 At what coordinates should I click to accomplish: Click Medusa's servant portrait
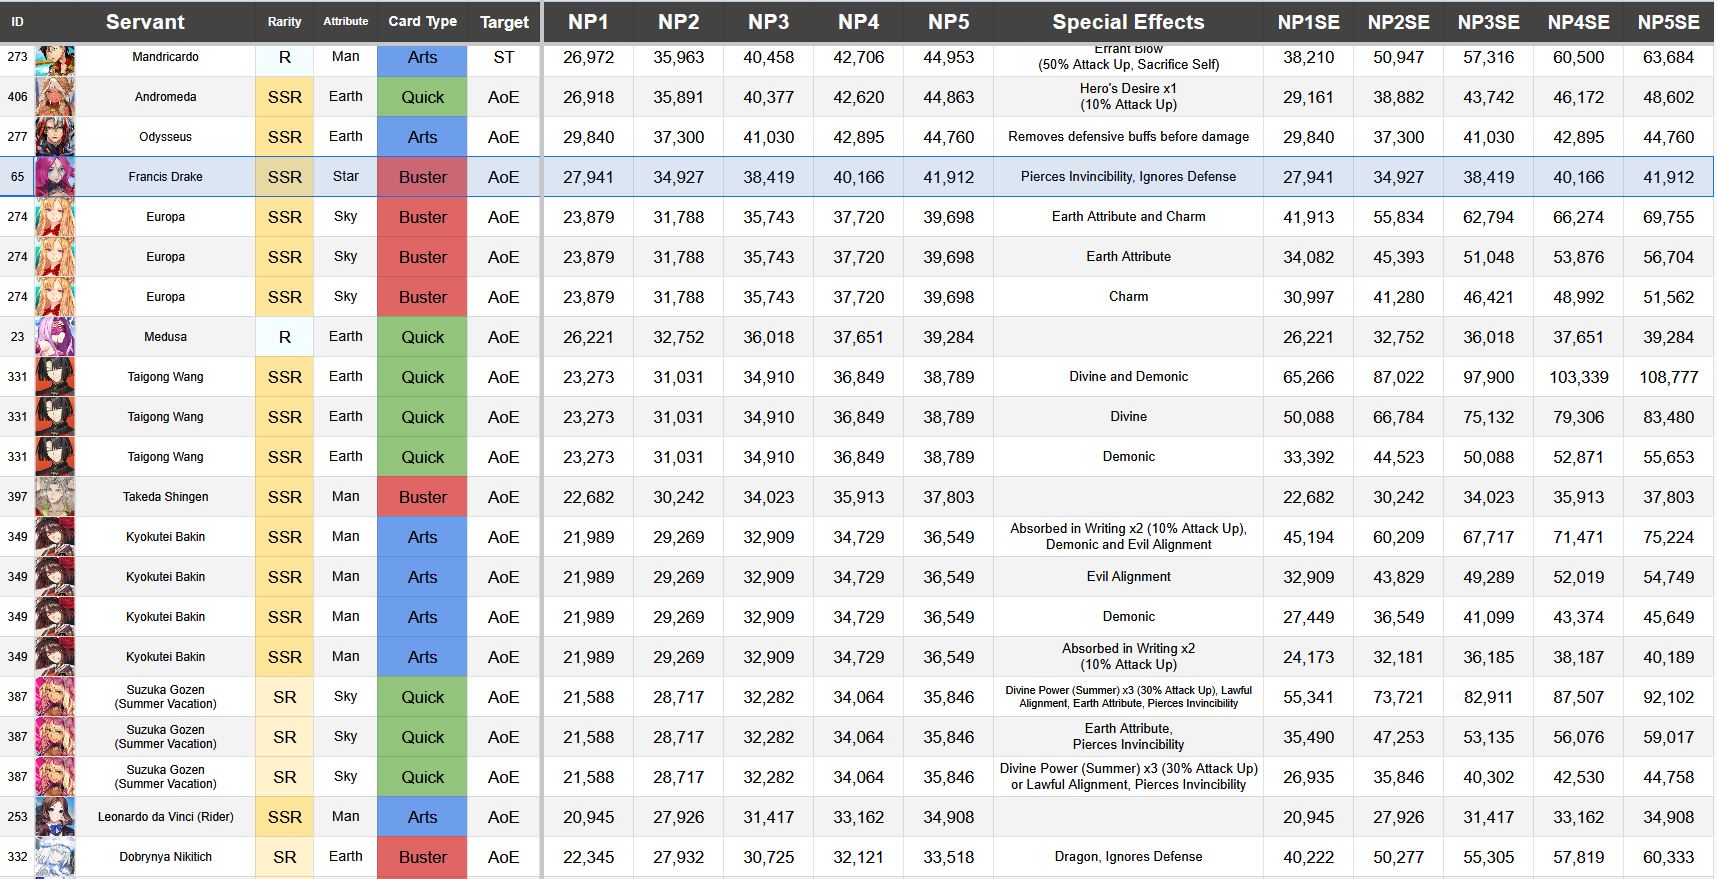click(55, 337)
